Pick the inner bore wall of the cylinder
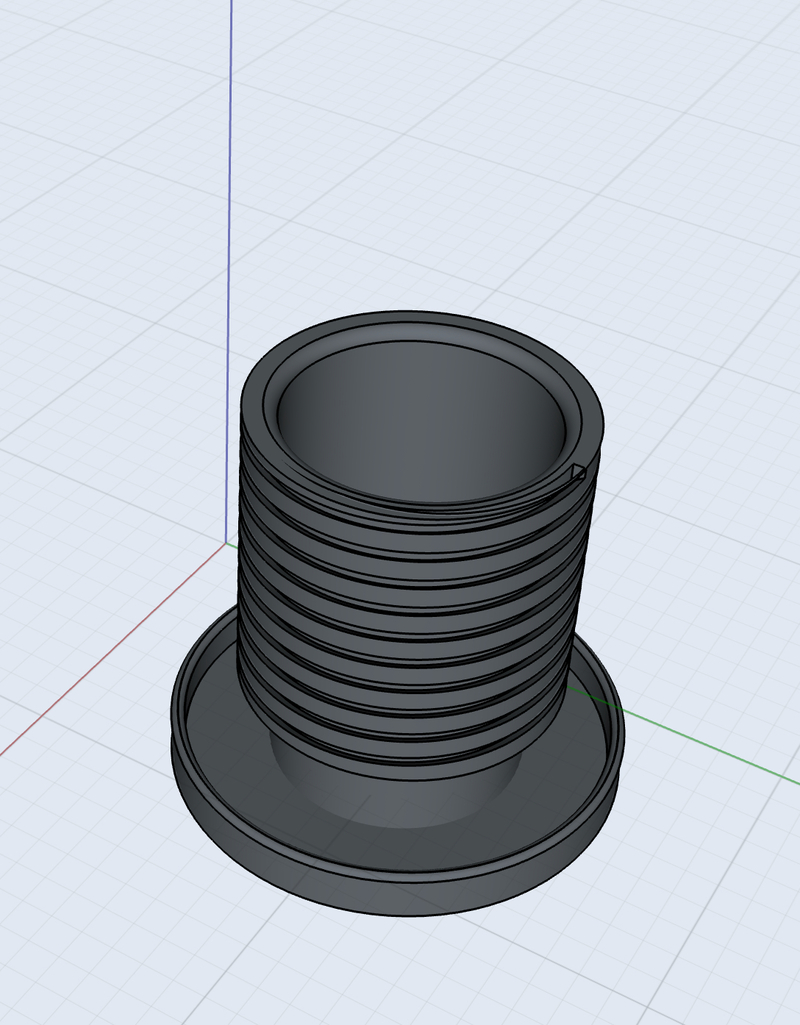The width and height of the screenshot is (800, 1025). [420, 420]
